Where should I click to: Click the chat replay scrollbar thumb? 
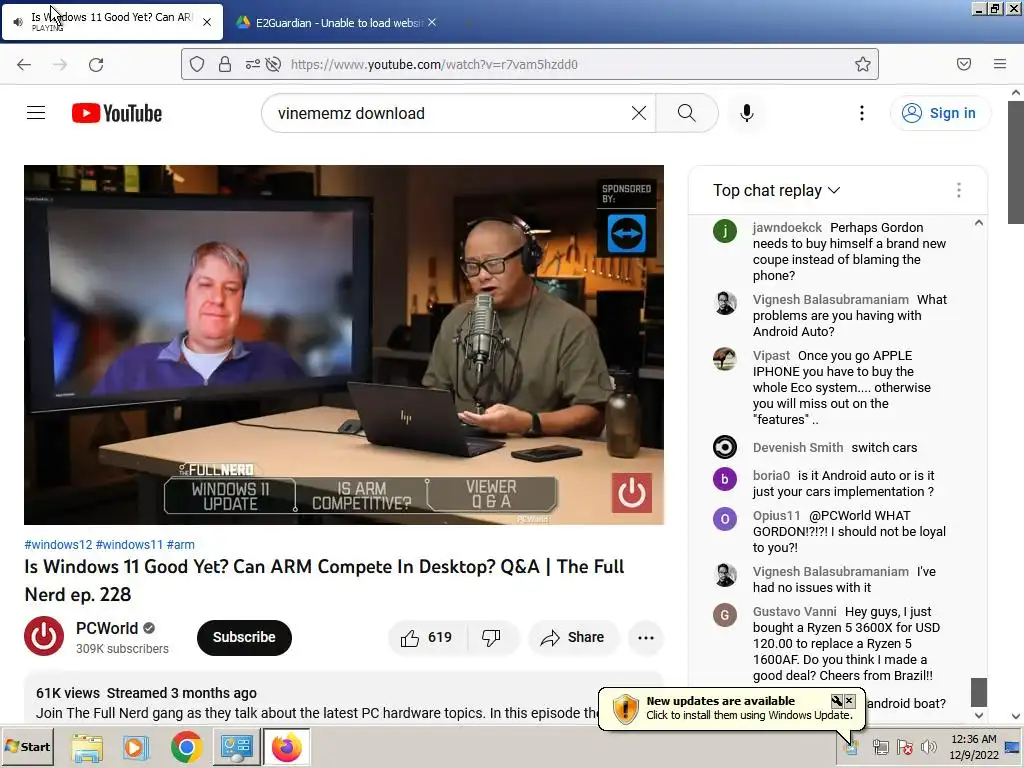978,692
